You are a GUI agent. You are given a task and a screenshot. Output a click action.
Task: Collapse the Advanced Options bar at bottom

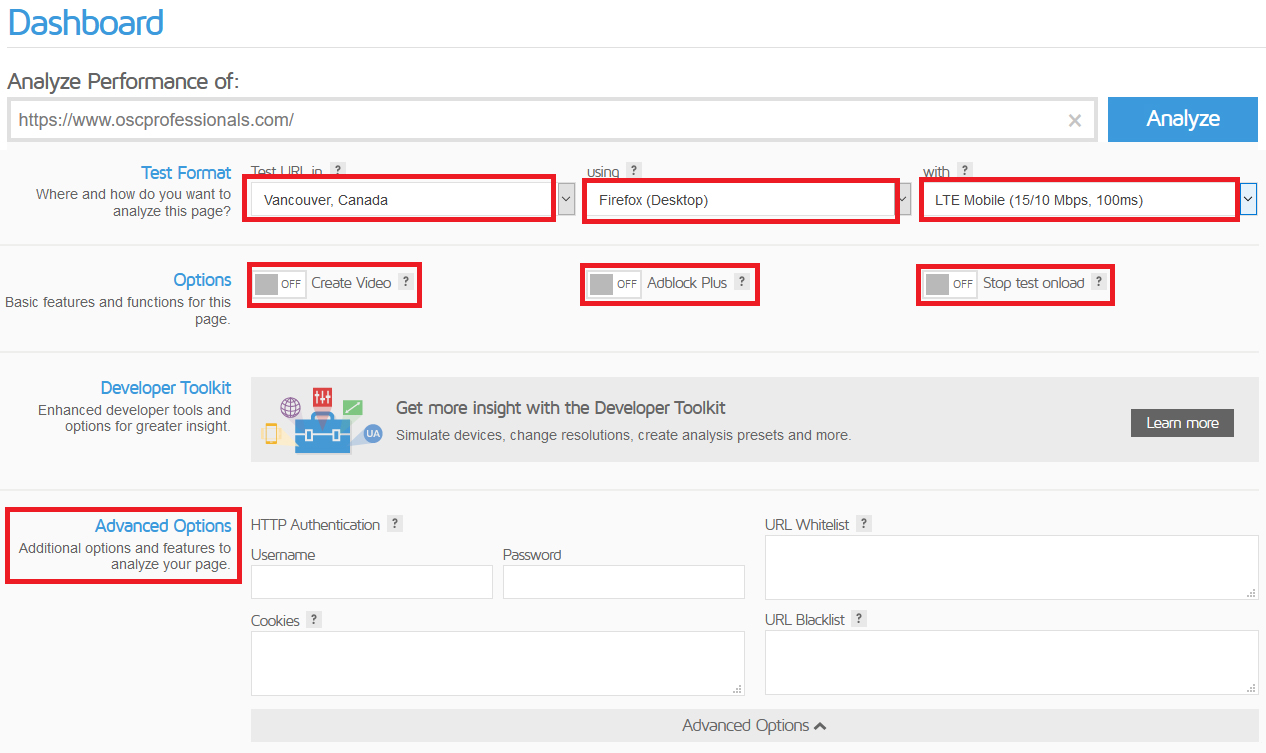tap(754, 726)
